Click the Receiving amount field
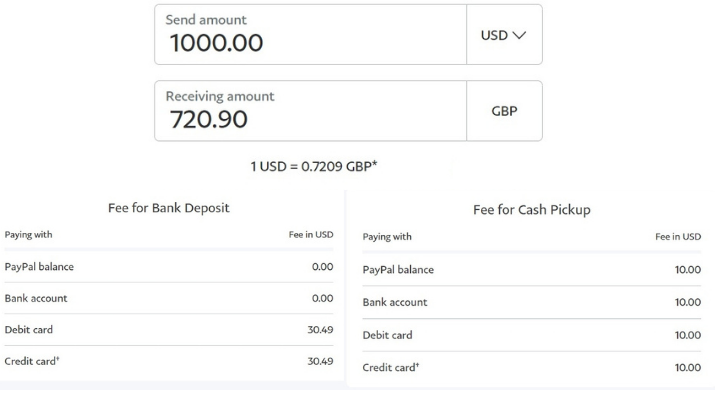Viewport: 715px width, 400px height. (x=310, y=111)
